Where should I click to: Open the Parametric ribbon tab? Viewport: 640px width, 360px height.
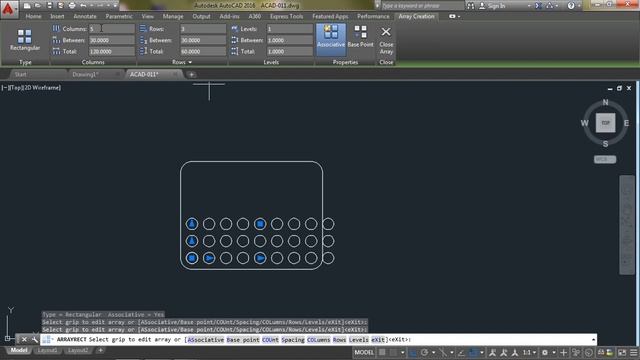[x=119, y=16]
